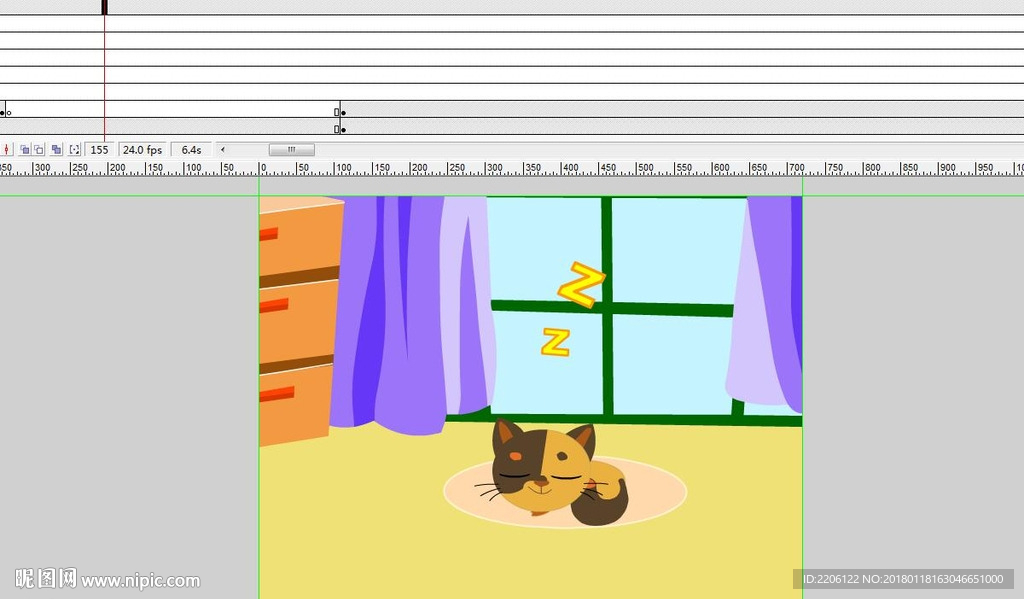Viewport: 1024px width, 599px height.
Task: Click the Center Frame button in timeline
Action: point(7,150)
